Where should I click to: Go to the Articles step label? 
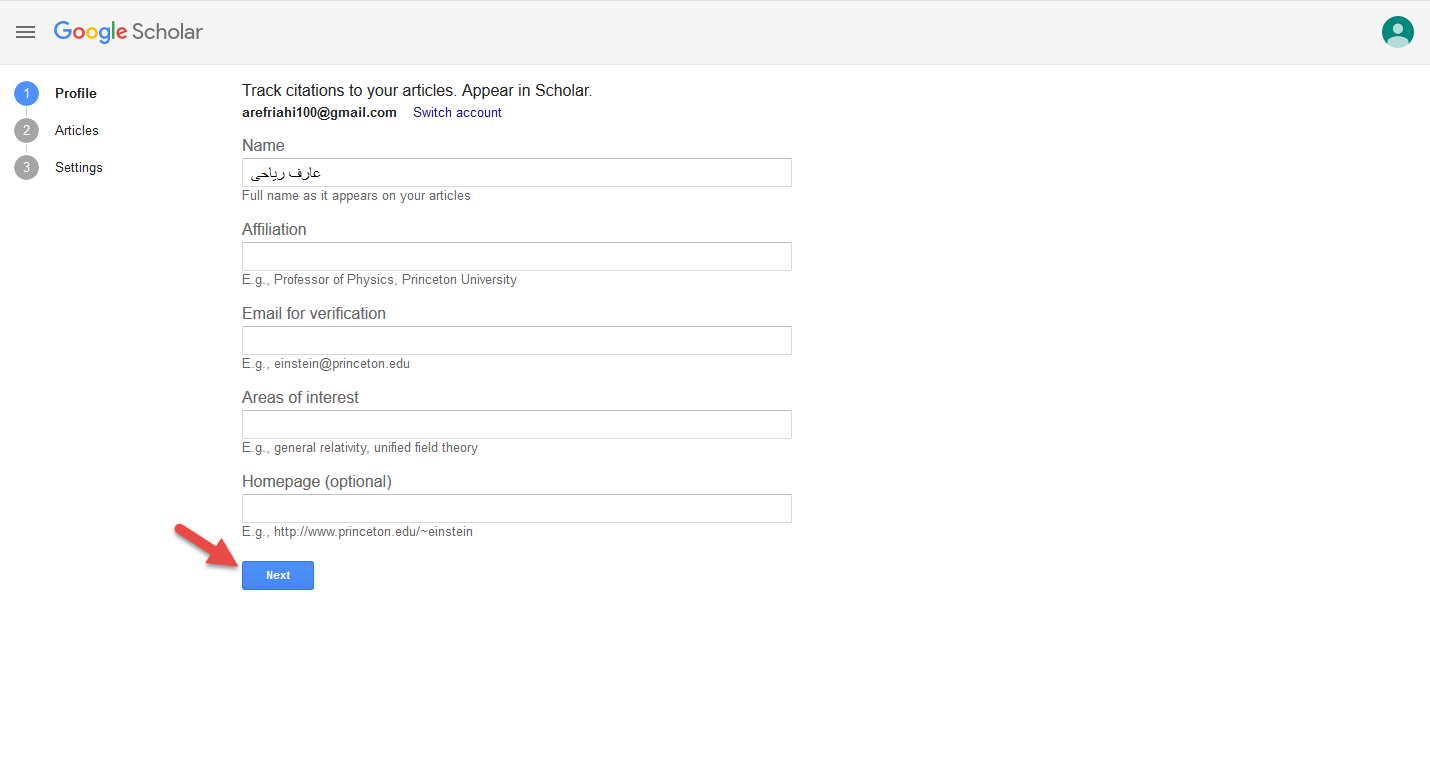coord(77,130)
